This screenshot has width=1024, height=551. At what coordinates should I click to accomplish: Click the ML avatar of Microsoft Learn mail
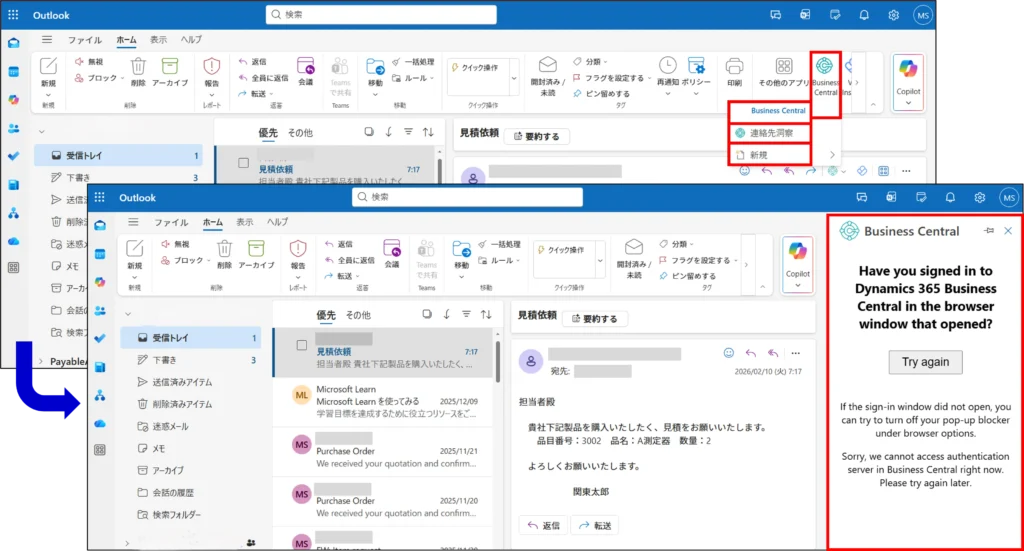301,395
